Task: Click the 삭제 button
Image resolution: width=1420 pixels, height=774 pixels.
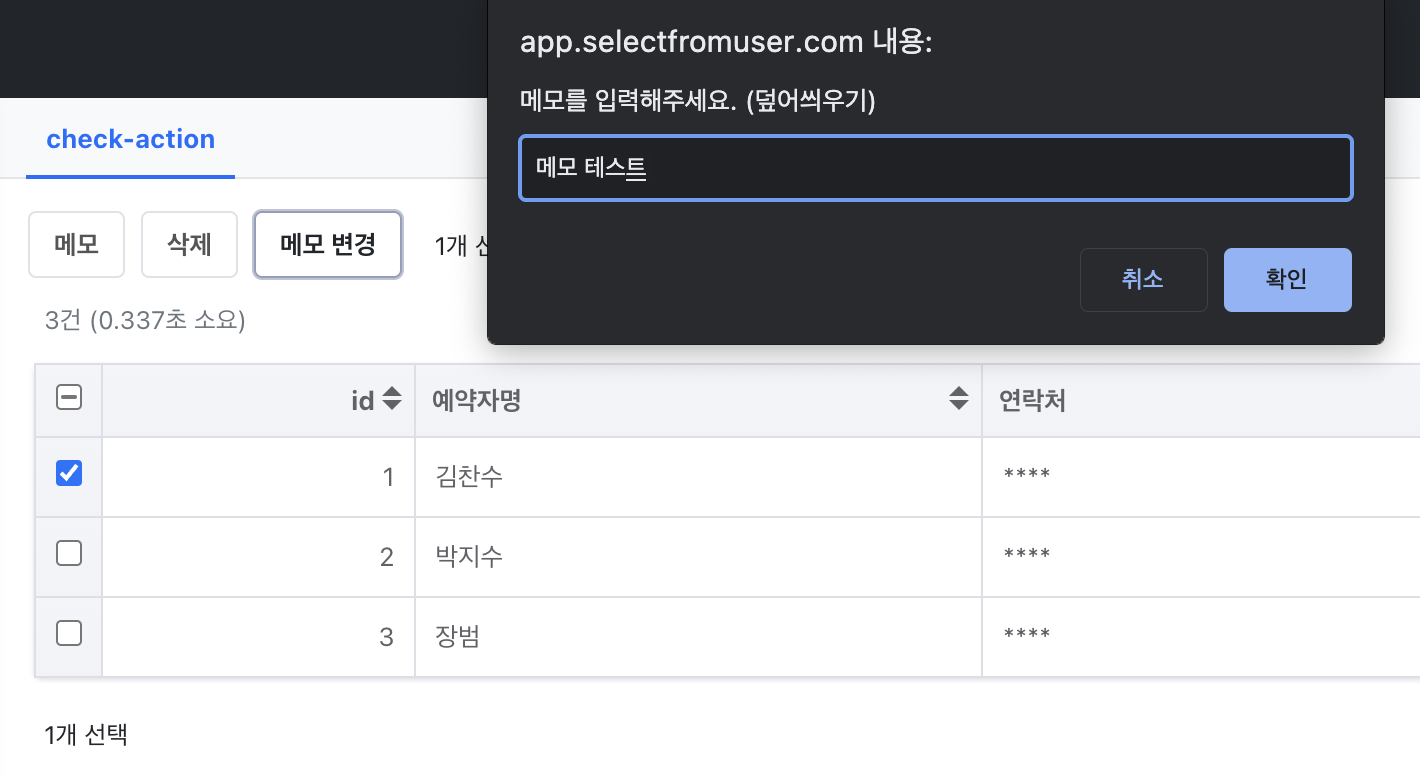Action: pyautogui.click(x=189, y=244)
